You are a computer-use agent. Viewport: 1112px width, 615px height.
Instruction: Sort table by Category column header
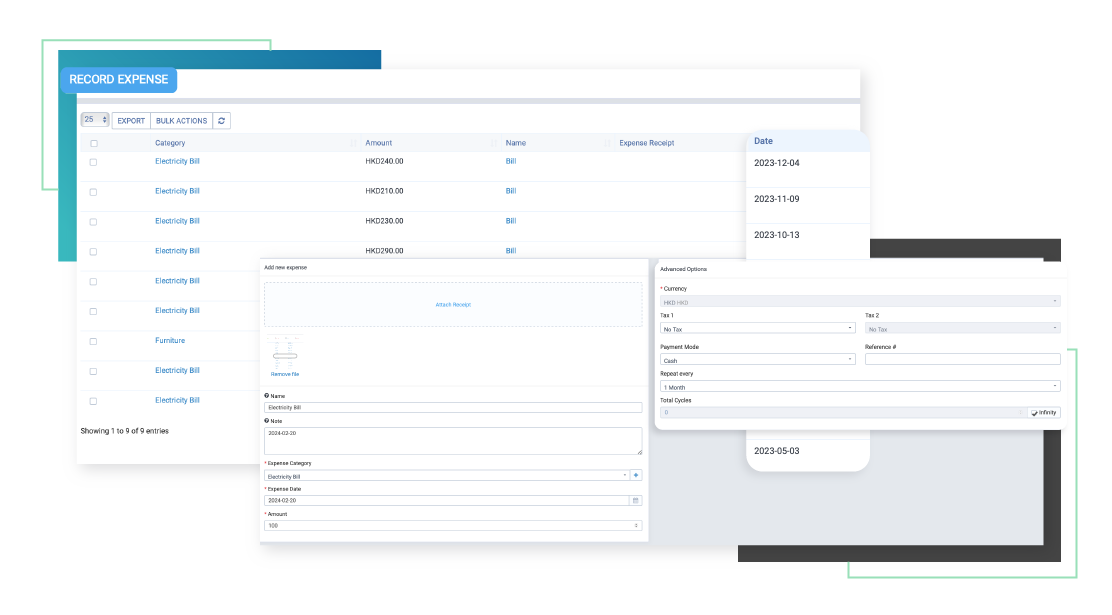pos(169,143)
